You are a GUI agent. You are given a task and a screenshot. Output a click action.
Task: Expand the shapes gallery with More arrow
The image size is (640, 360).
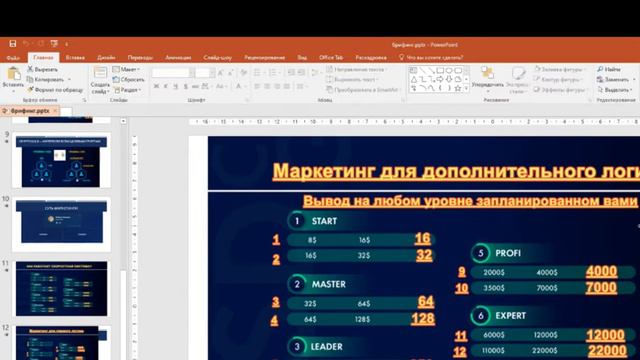pyautogui.click(x=466, y=89)
